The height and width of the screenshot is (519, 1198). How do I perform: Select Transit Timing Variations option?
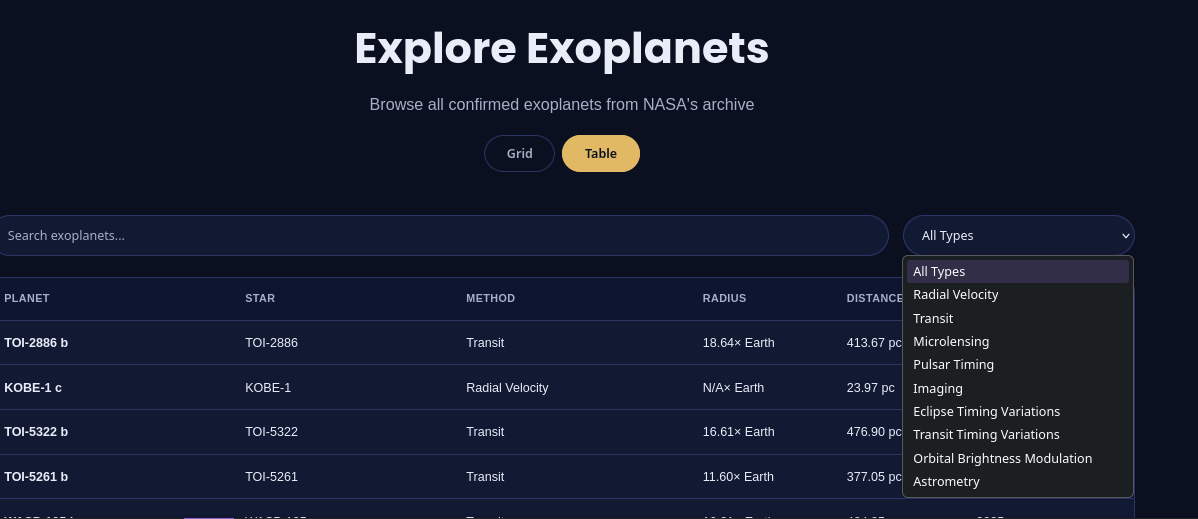(x=986, y=435)
